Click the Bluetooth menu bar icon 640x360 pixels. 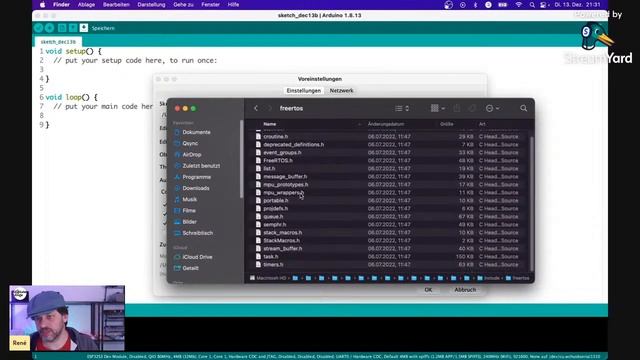(x=475, y=4)
